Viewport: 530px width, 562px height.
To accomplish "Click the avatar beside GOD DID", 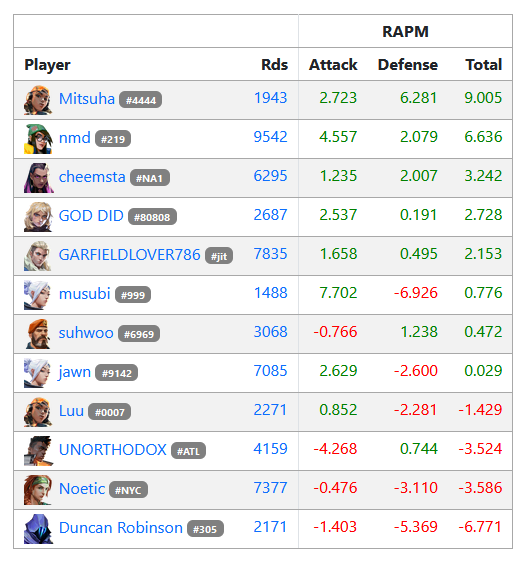I will (x=38, y=217).
